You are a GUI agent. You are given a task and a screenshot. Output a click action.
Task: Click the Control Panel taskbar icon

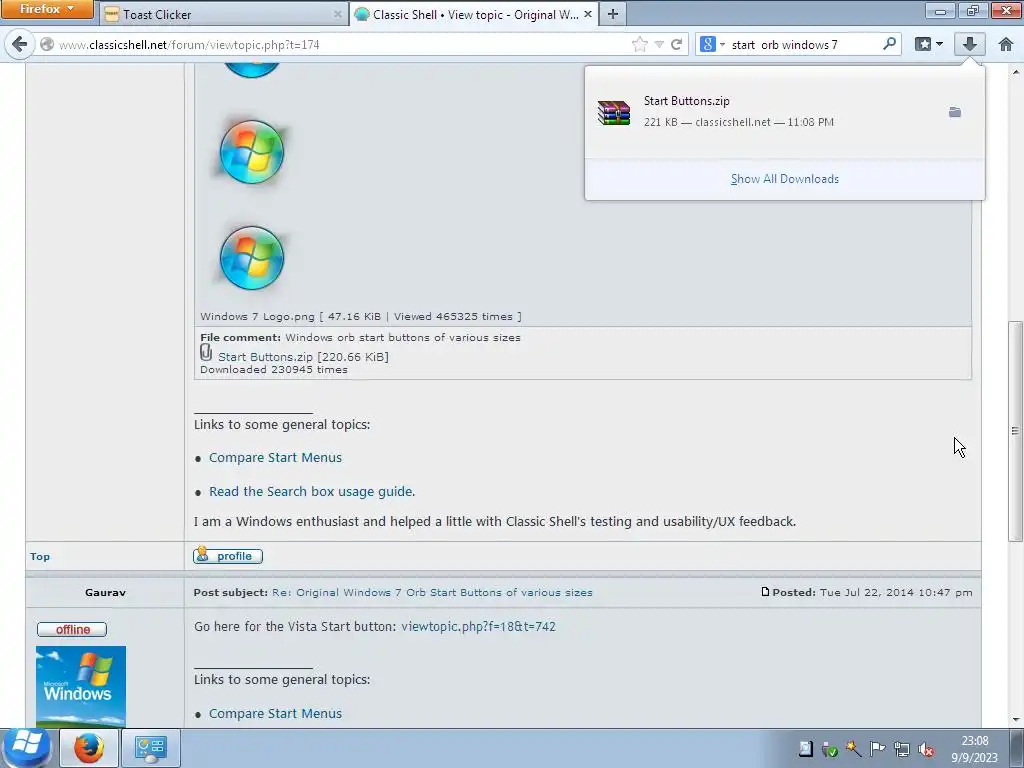(151, 748)
